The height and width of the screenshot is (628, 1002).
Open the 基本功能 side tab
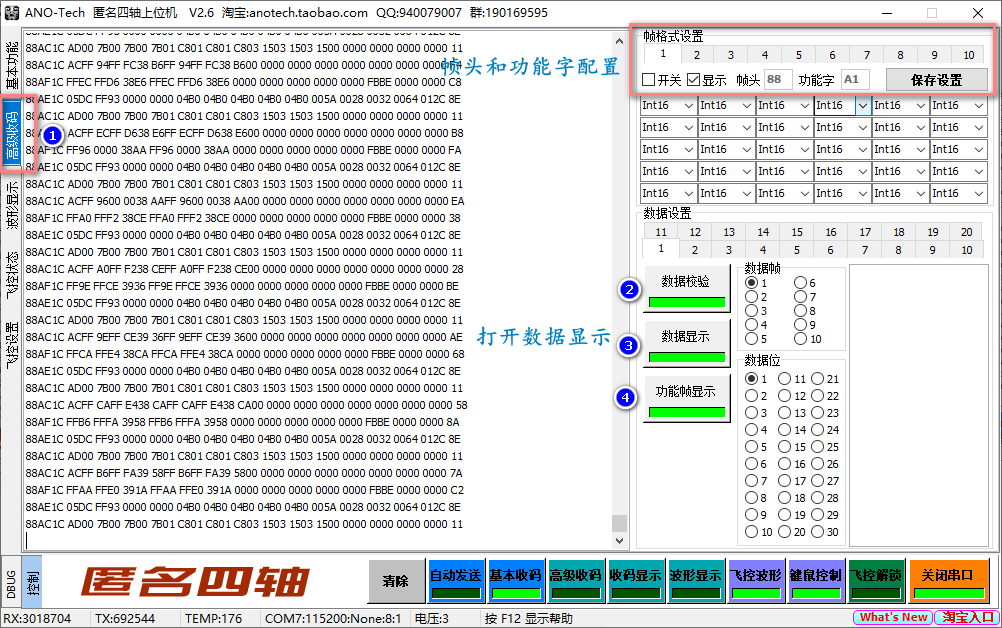click(12, 64)
